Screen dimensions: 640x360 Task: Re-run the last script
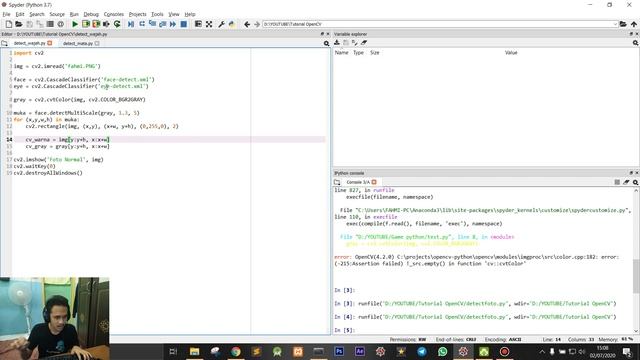[117, 24]
